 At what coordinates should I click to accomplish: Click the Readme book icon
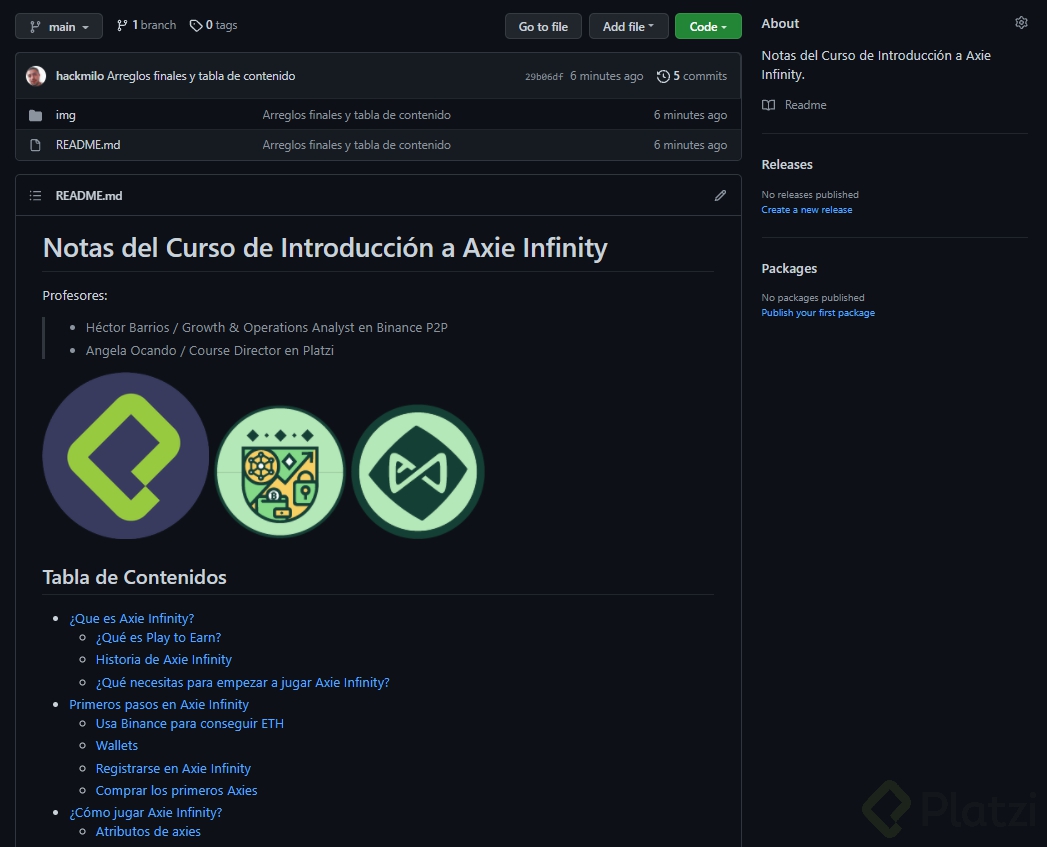[x=769, y=105]
